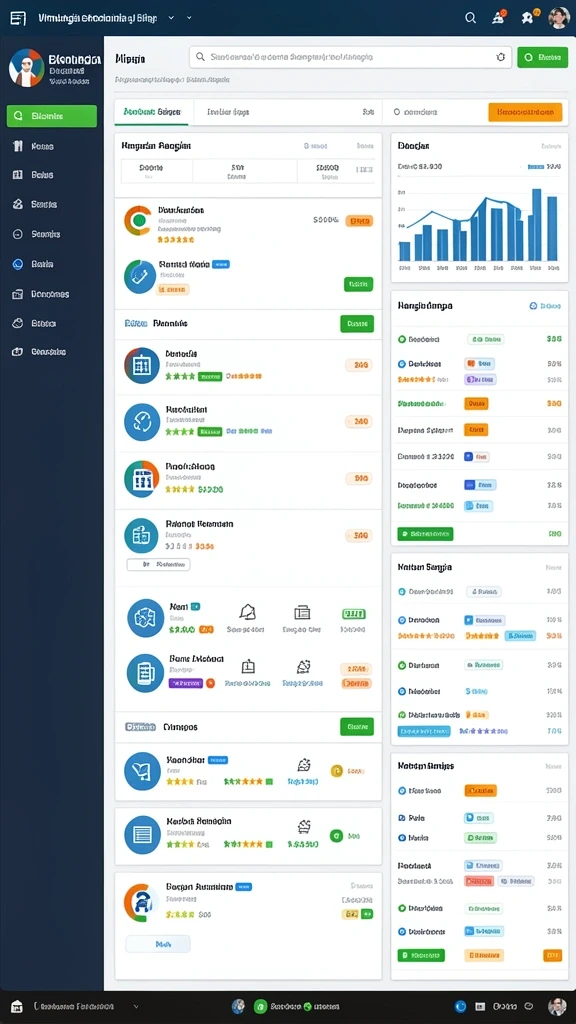Select the blue radio circle in second right-panel row

pos(402,364)
